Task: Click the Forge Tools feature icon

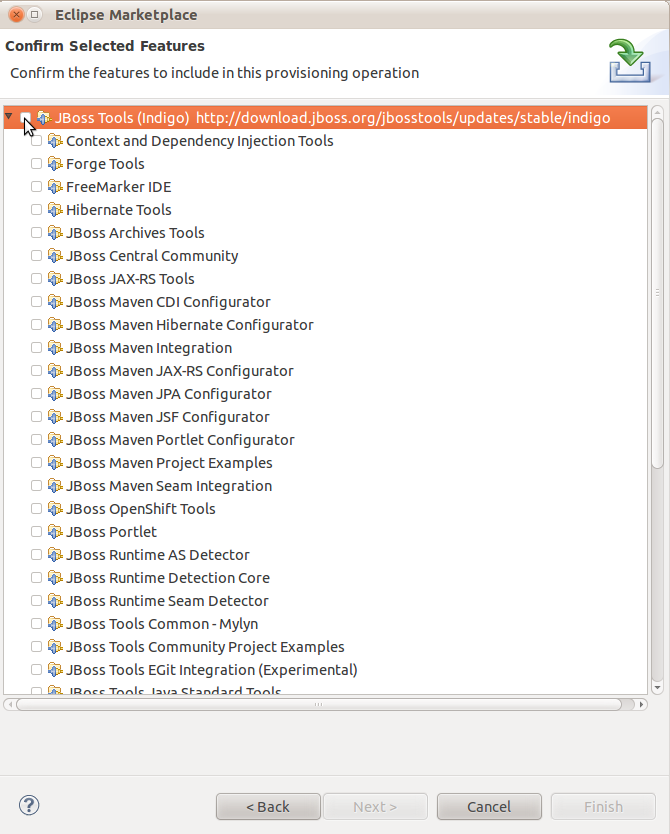Action: point(55,164)
